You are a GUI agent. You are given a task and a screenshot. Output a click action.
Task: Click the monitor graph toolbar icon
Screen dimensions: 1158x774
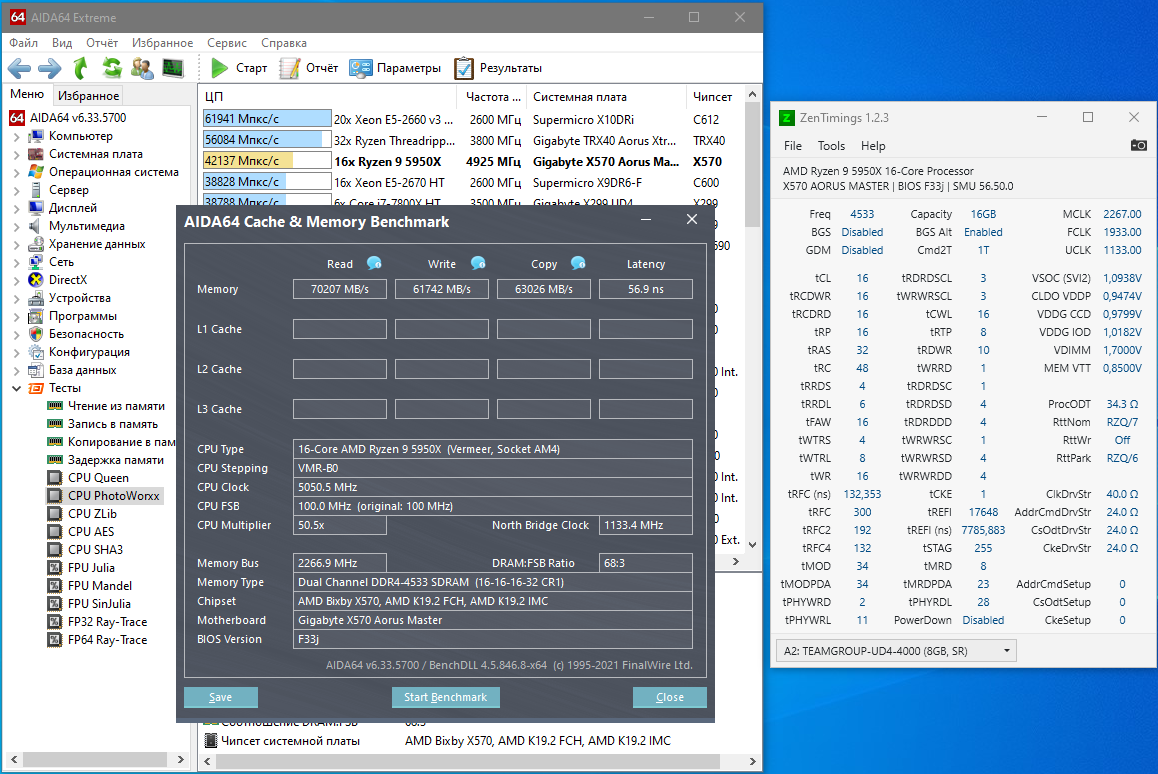173,69
